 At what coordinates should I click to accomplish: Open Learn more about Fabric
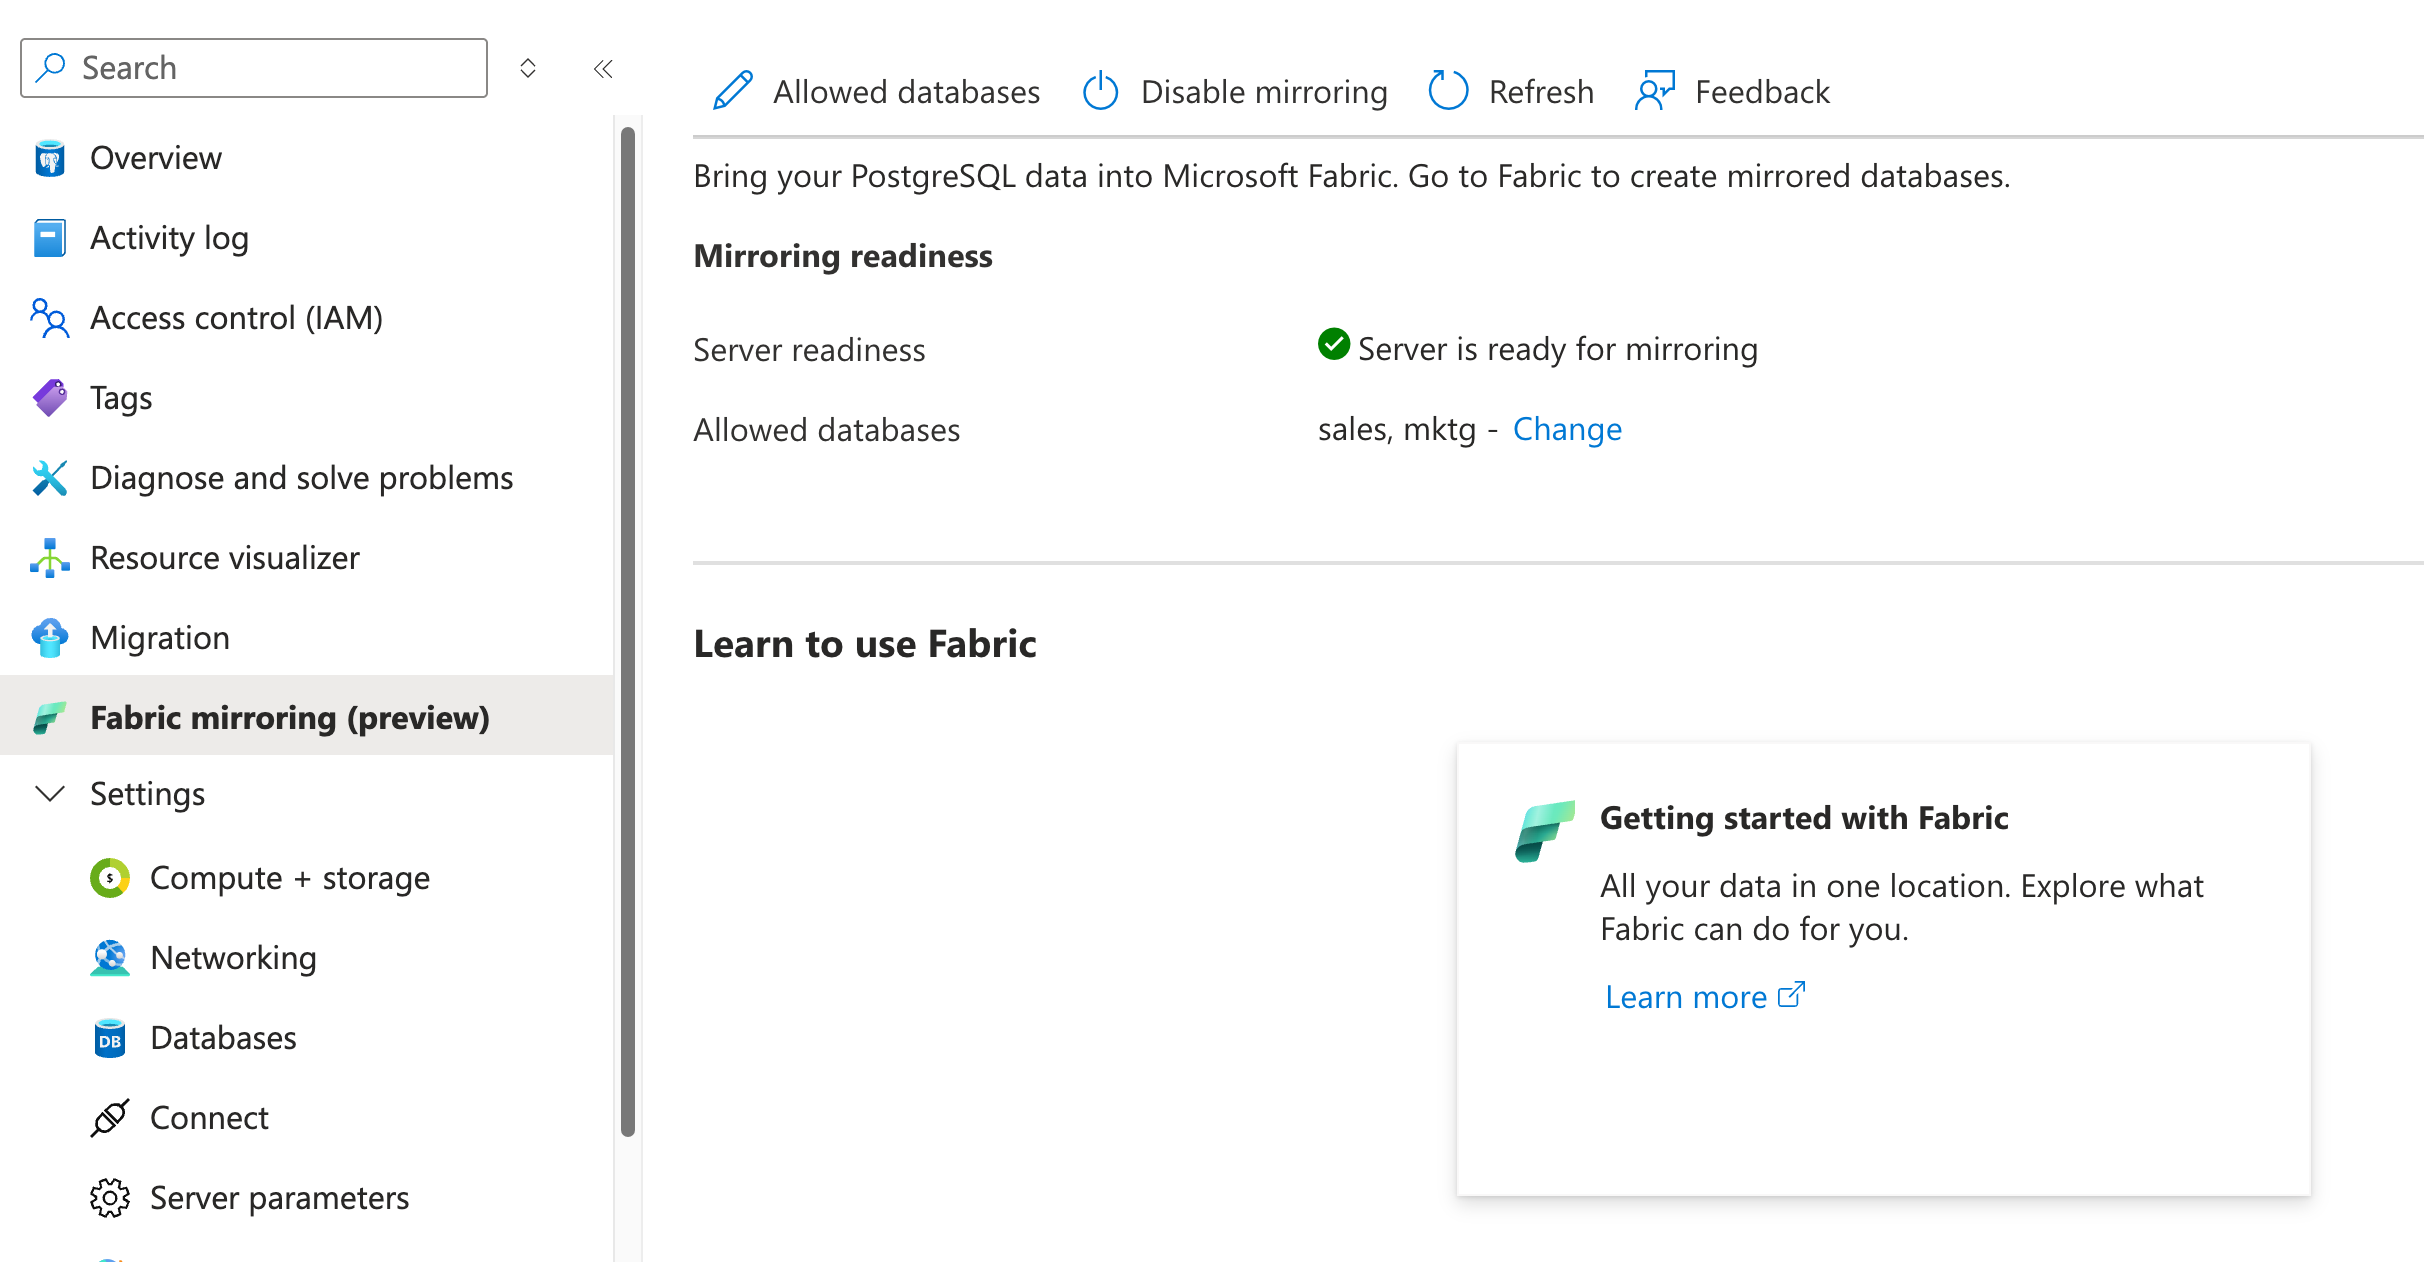[x=1687, y=996]
